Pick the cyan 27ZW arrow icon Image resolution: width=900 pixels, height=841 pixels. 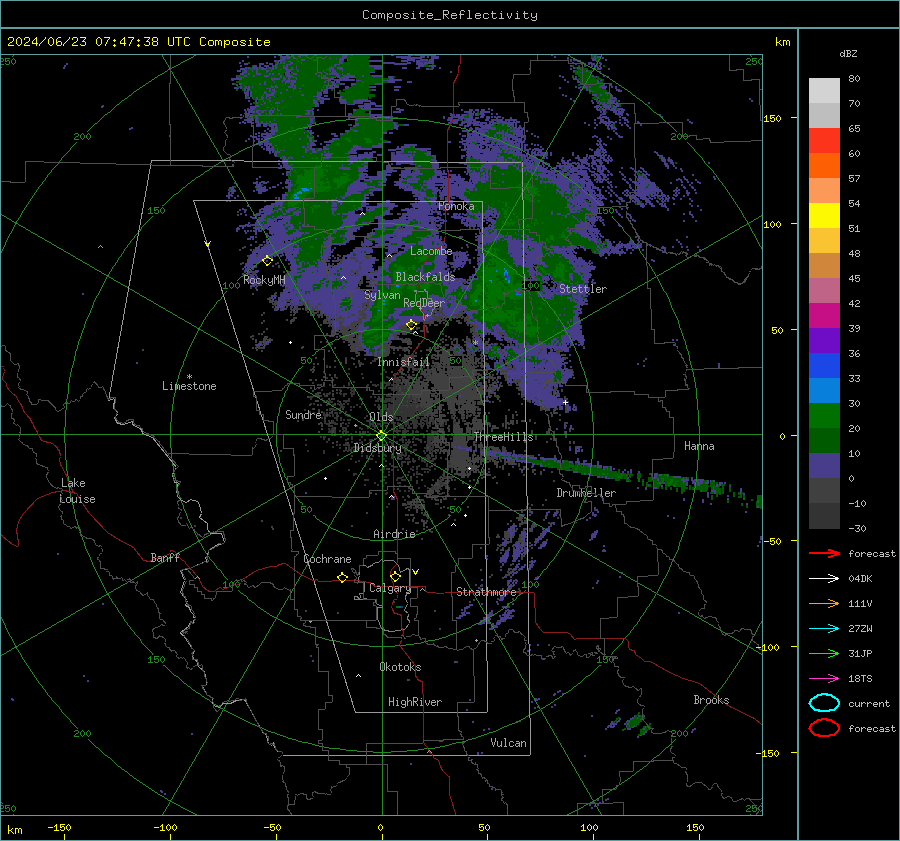click(824, 629)
